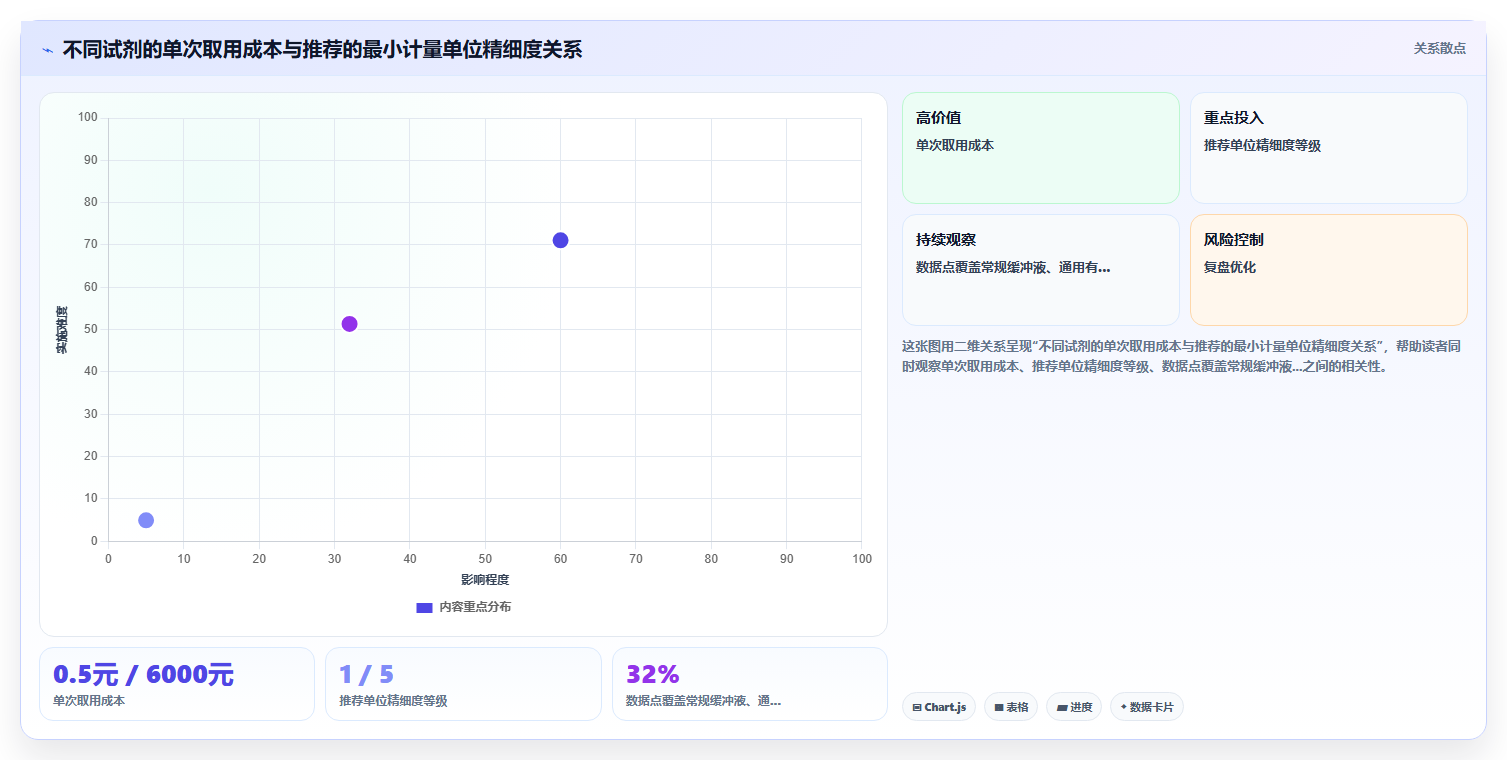
Task: Click the blue legend color box
Action: [424, 607]
